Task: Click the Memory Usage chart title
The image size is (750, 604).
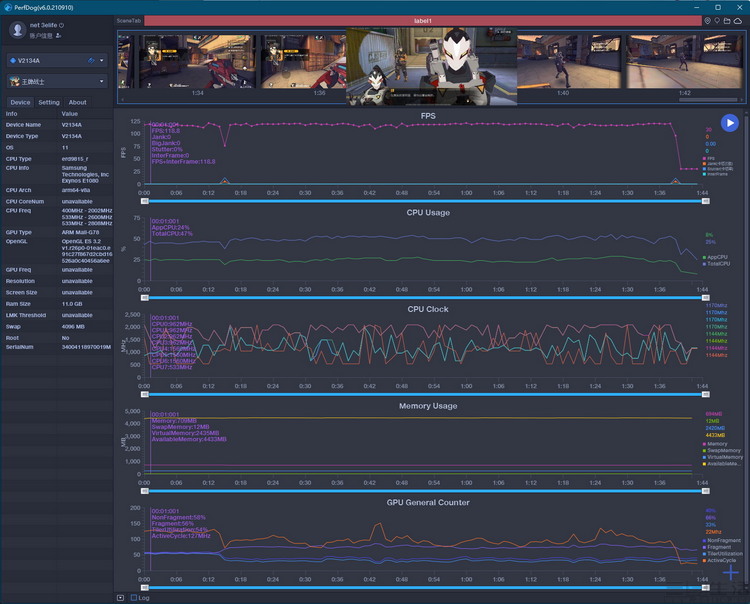Action: tap(428, 406)
